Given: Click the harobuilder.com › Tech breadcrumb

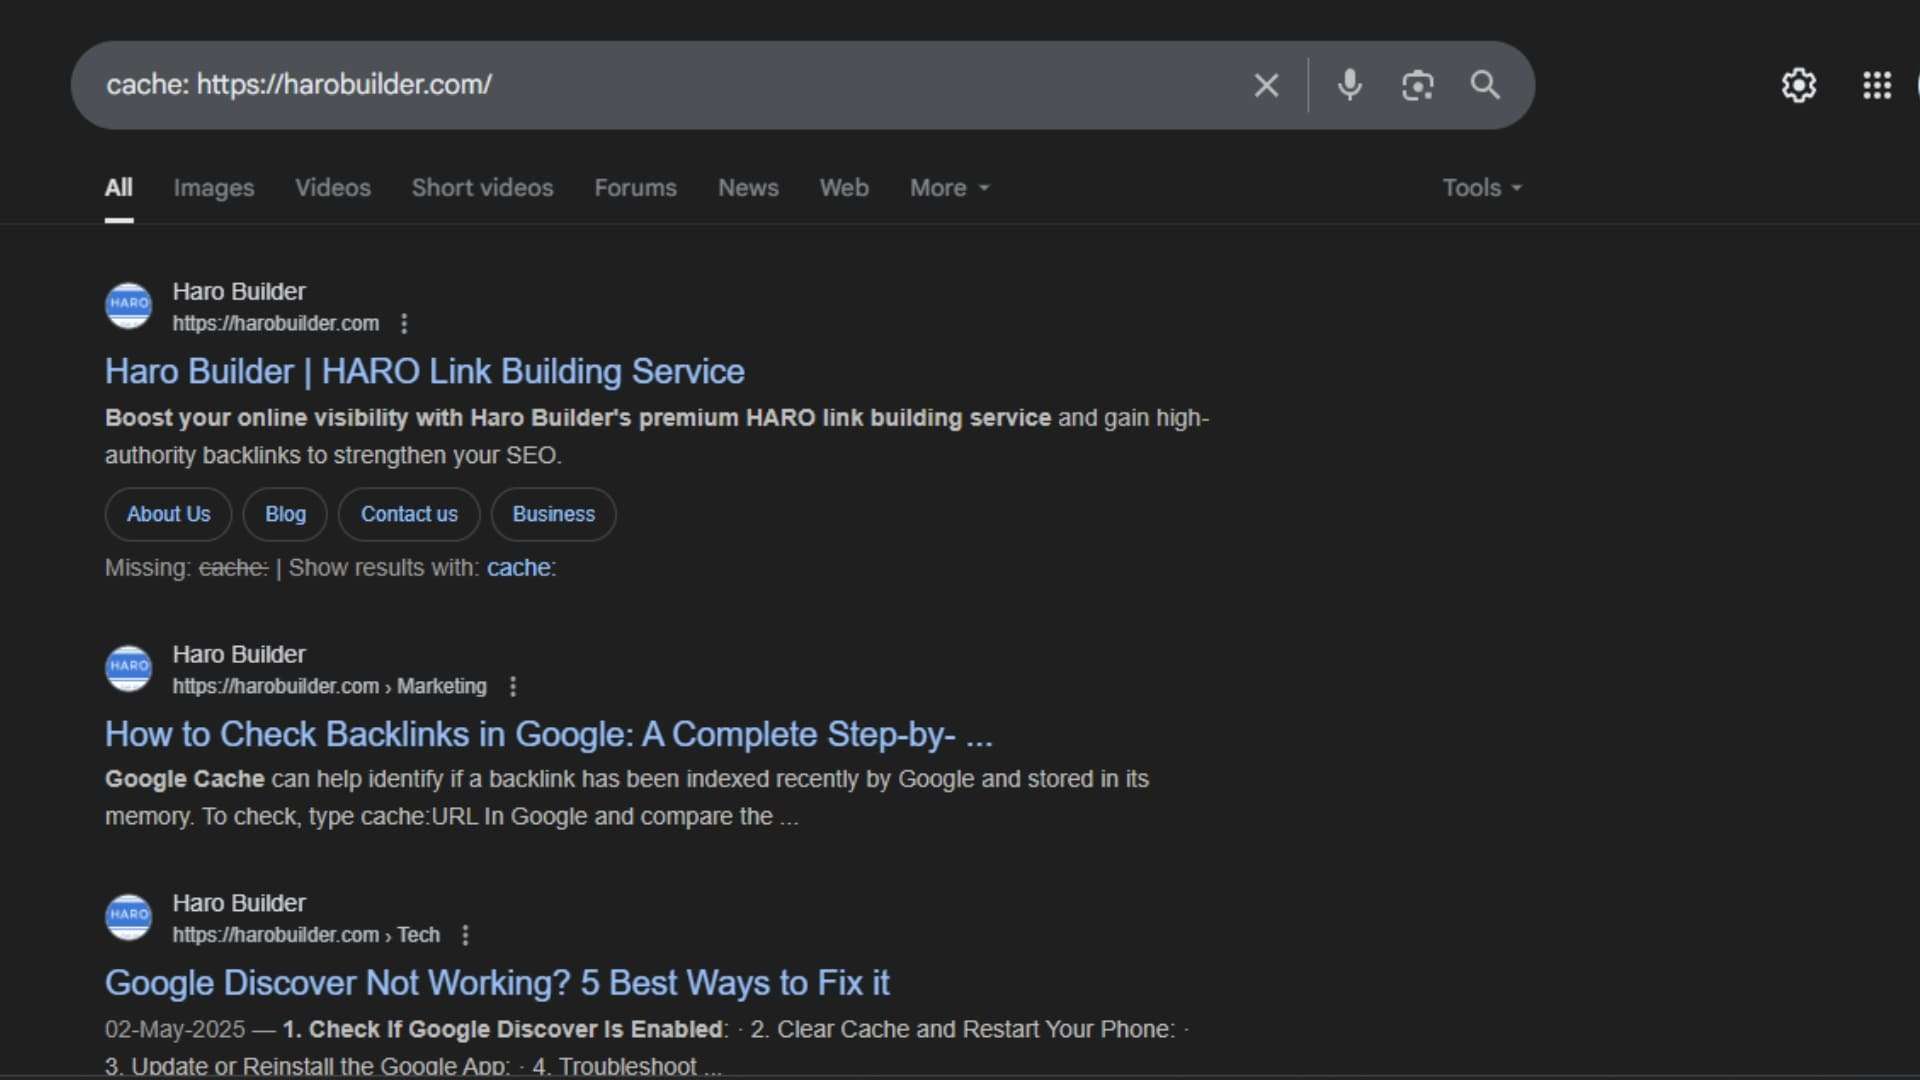Looking at the screenshot, I should point(306,935).
